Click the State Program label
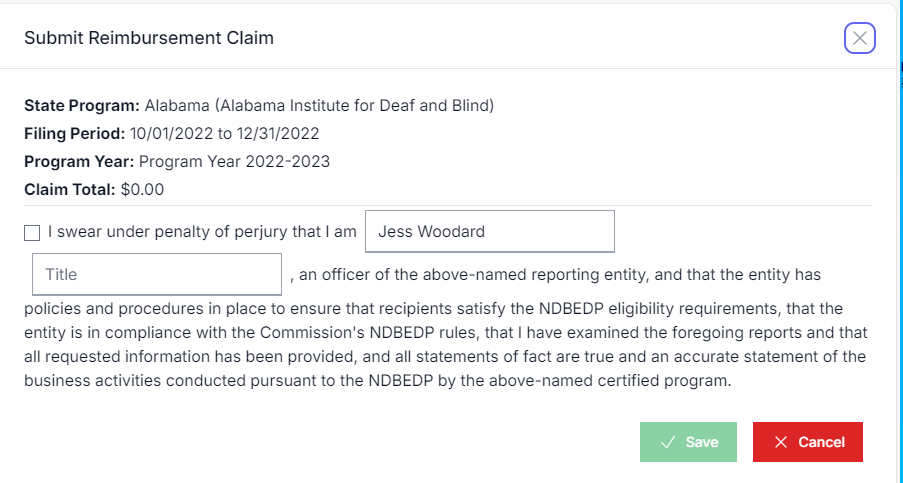Viewport: 903px width, 483px height. pyautogui.click(x=82, y=105)
